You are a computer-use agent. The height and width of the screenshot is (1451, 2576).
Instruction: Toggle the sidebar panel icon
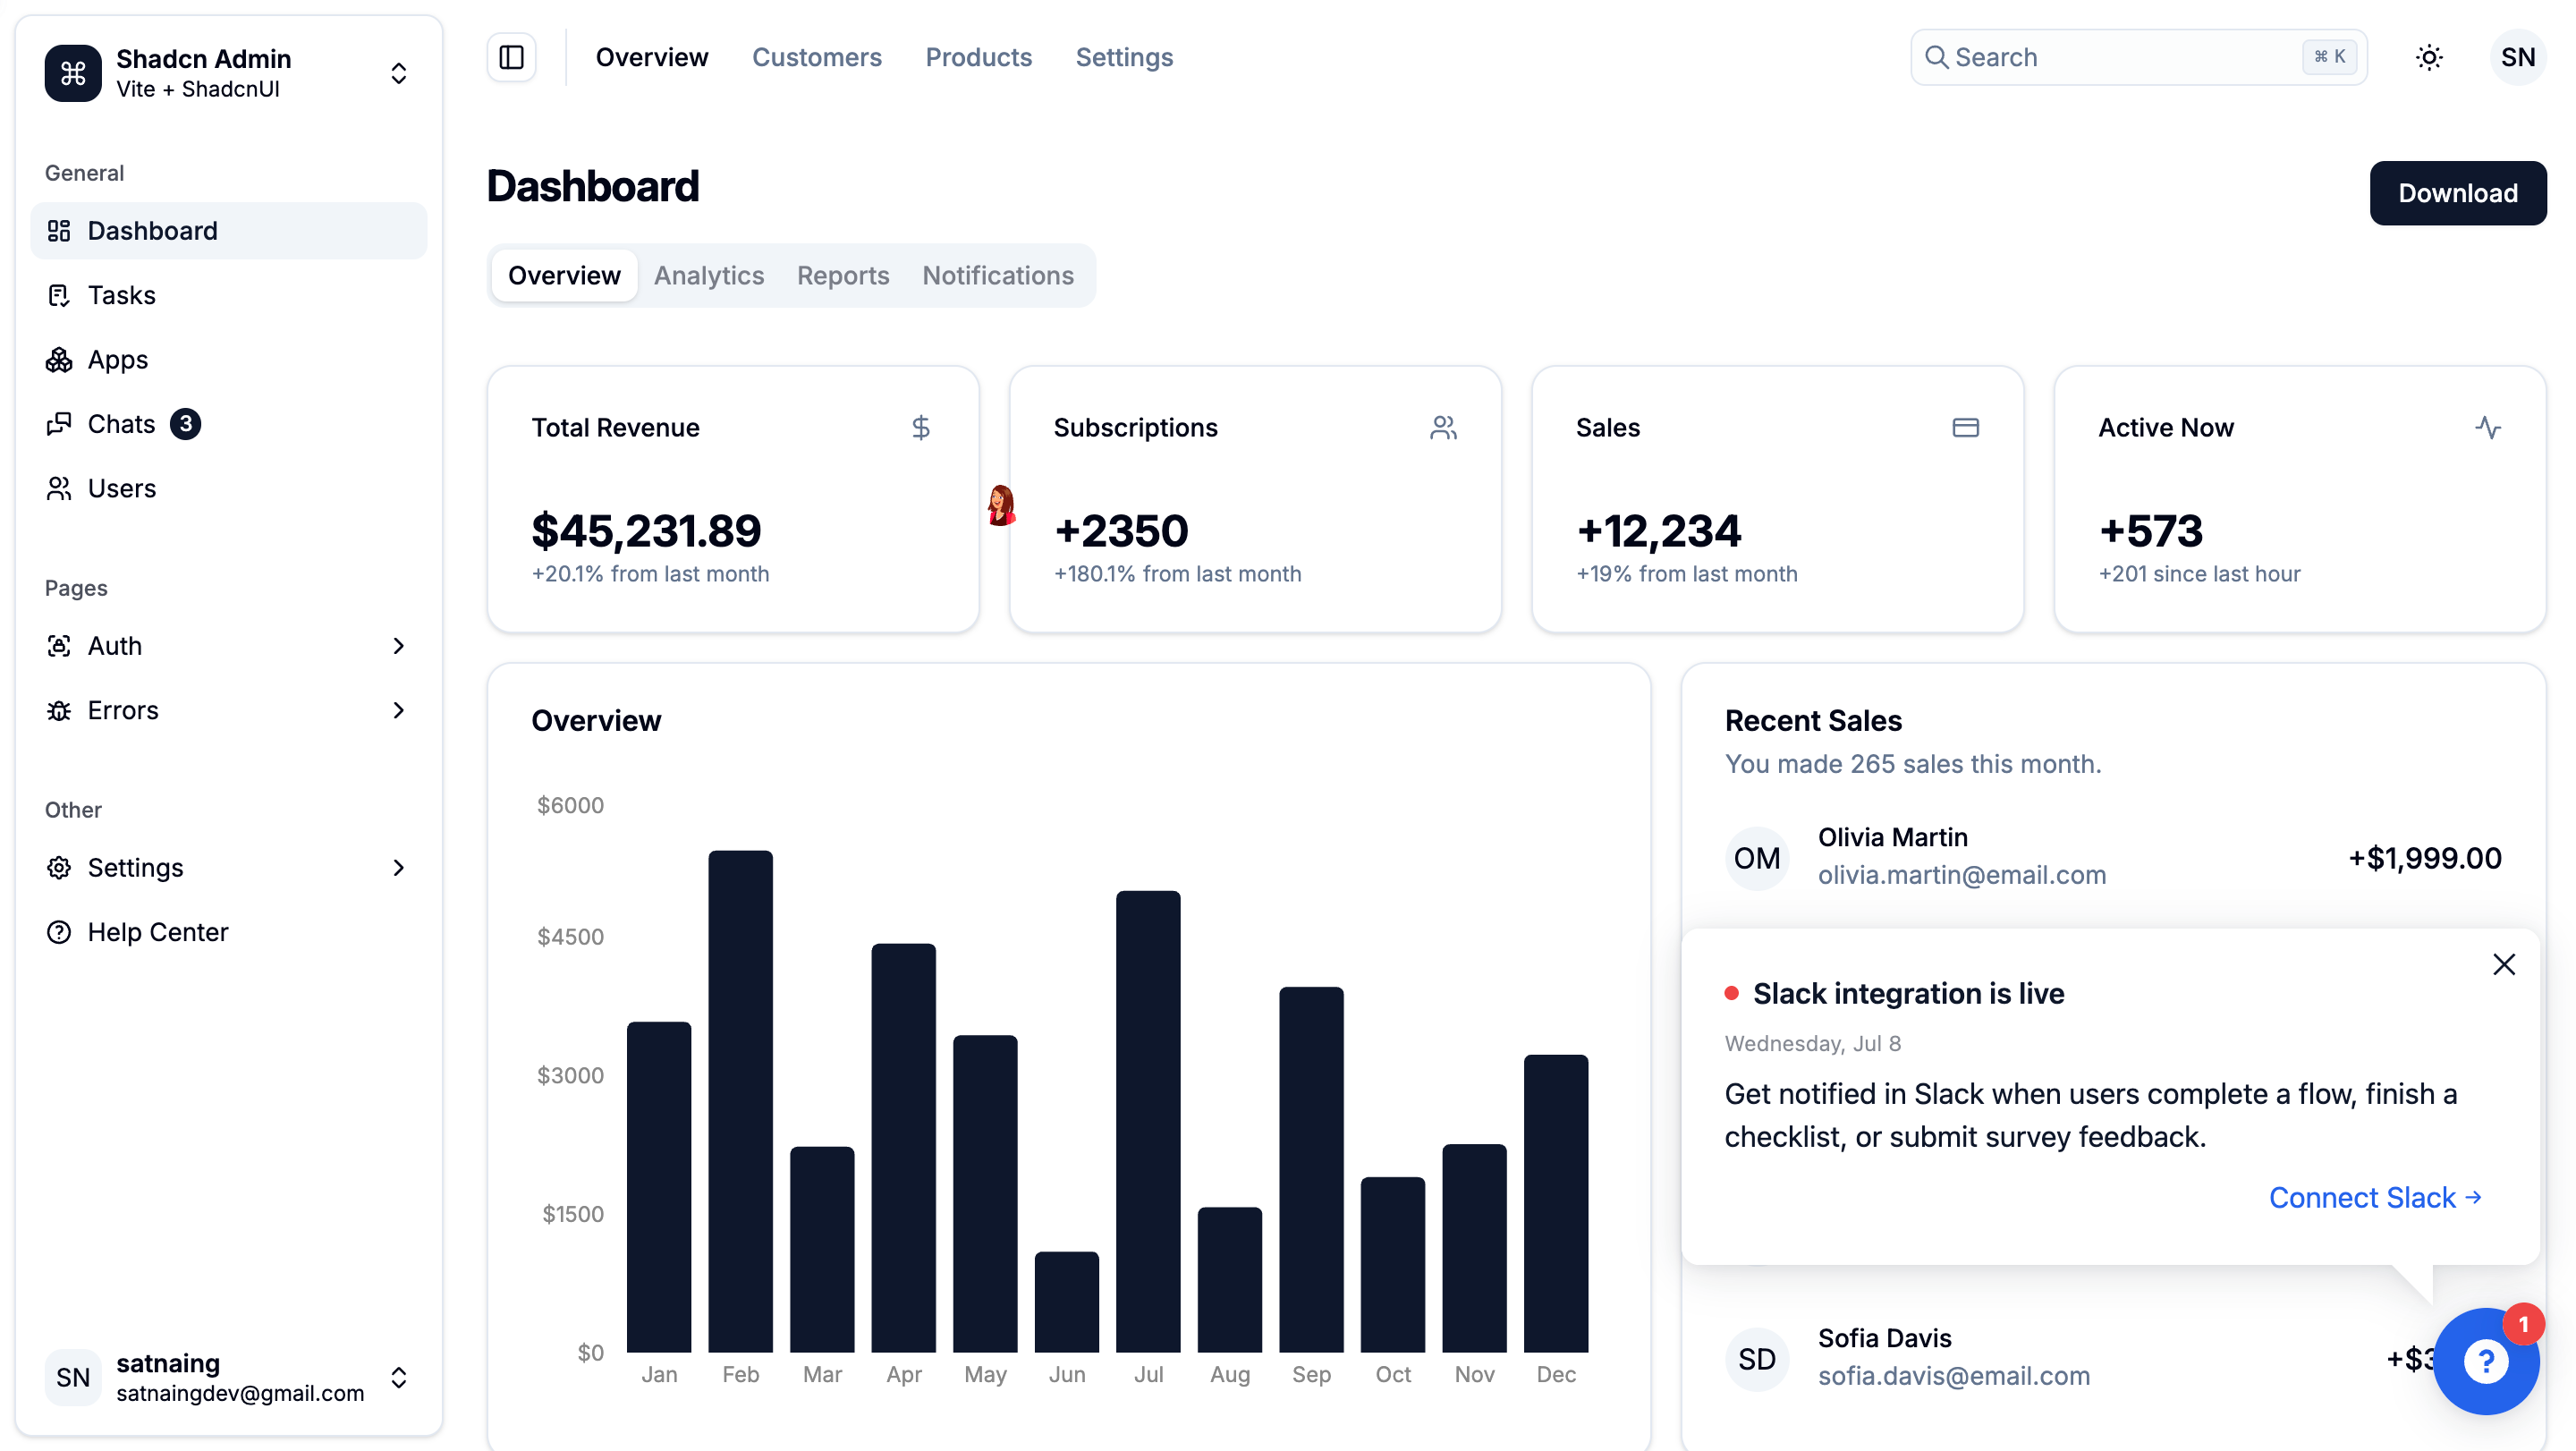click(511, 57)
